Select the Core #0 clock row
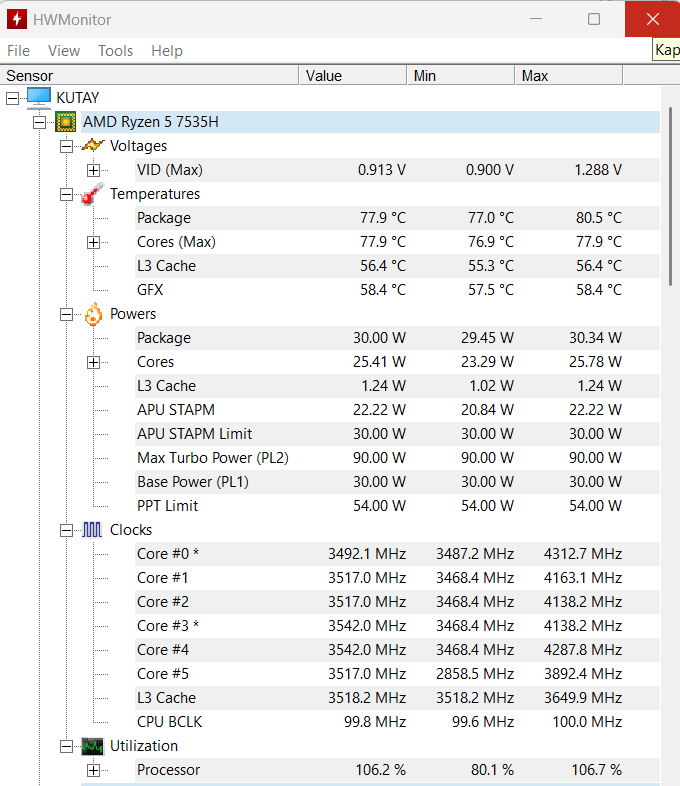This screenshot has width=680, height=786. point(397,554)
